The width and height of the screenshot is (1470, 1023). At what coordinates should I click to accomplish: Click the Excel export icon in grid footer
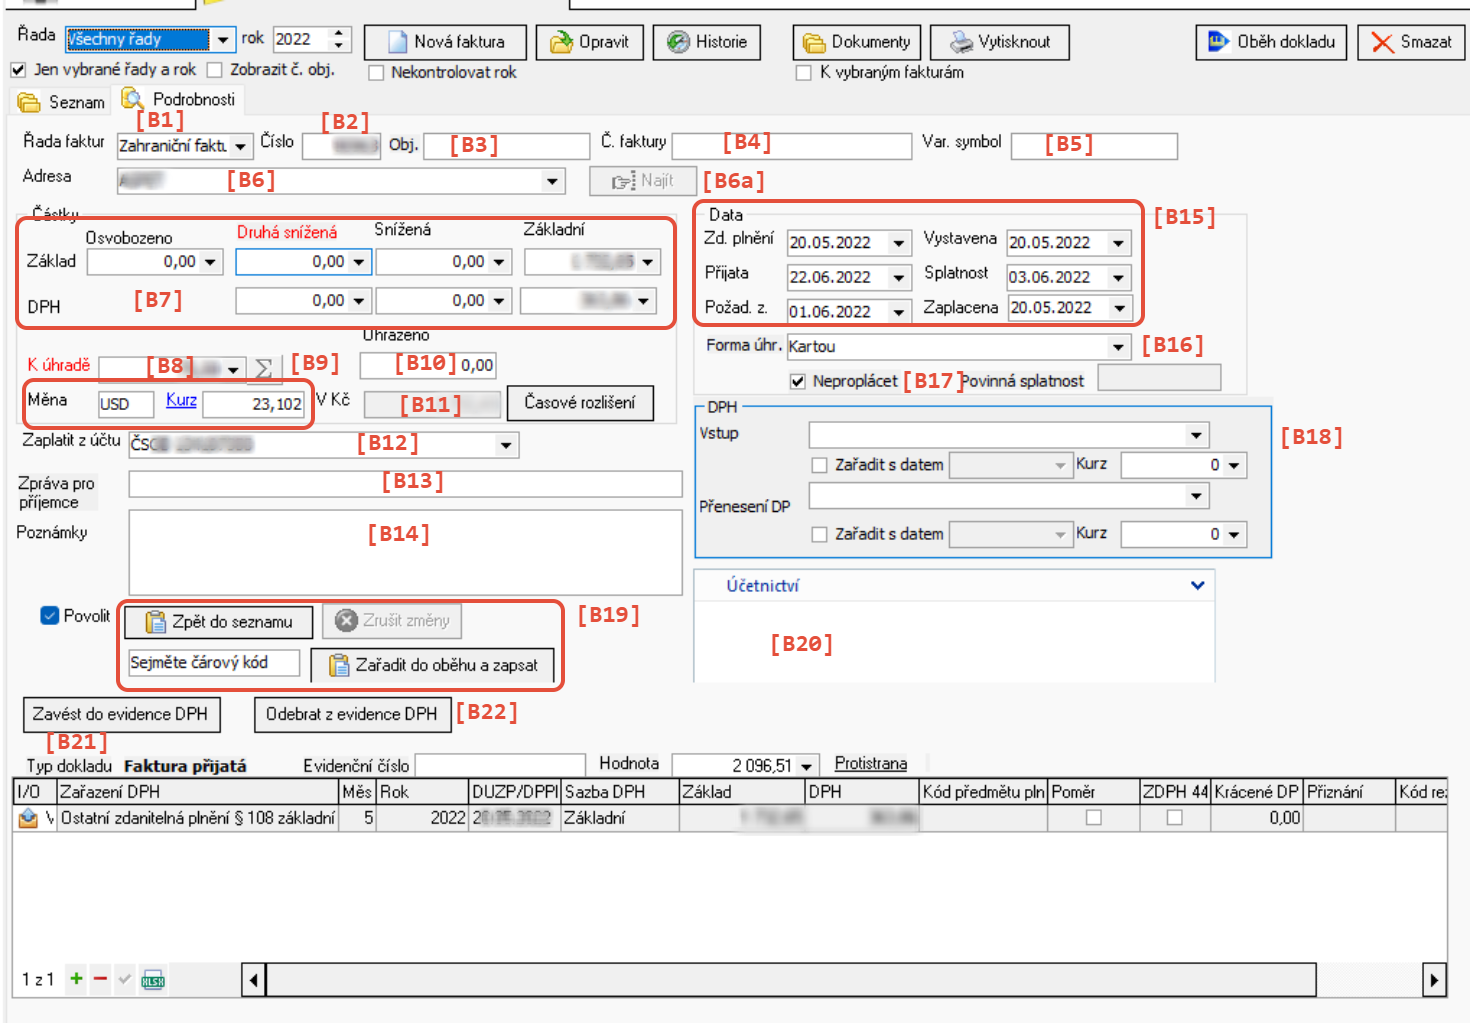click(x=153, y=980)
